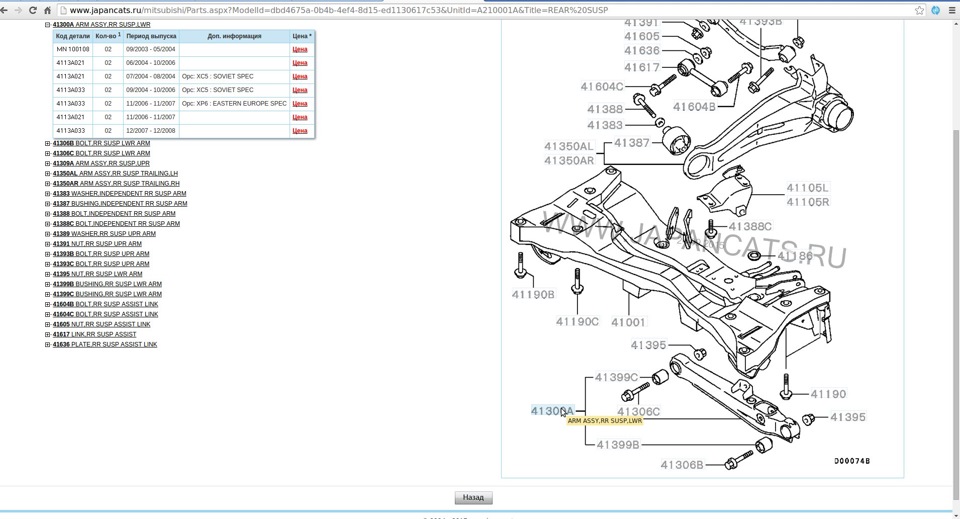This screenshot has height=519, width=960.
Task: Click price link for 09/2004 - 10/2006 row
Action: point(299,90)
